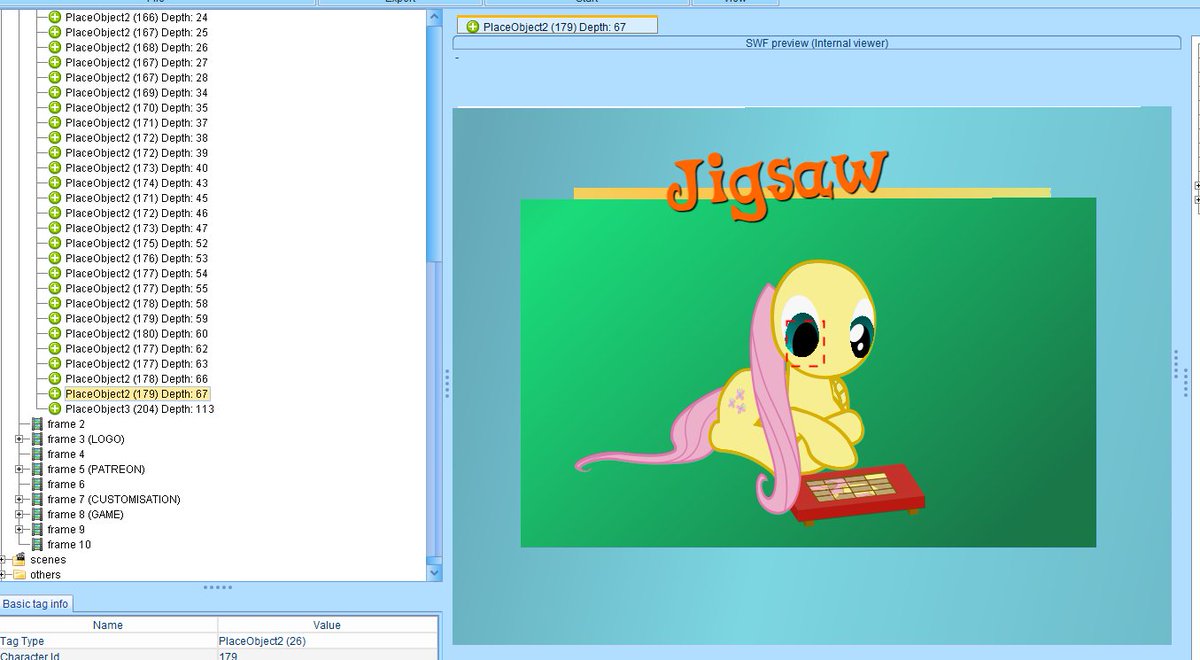Expand the frame 8 (GAME) node

point(19,514)
